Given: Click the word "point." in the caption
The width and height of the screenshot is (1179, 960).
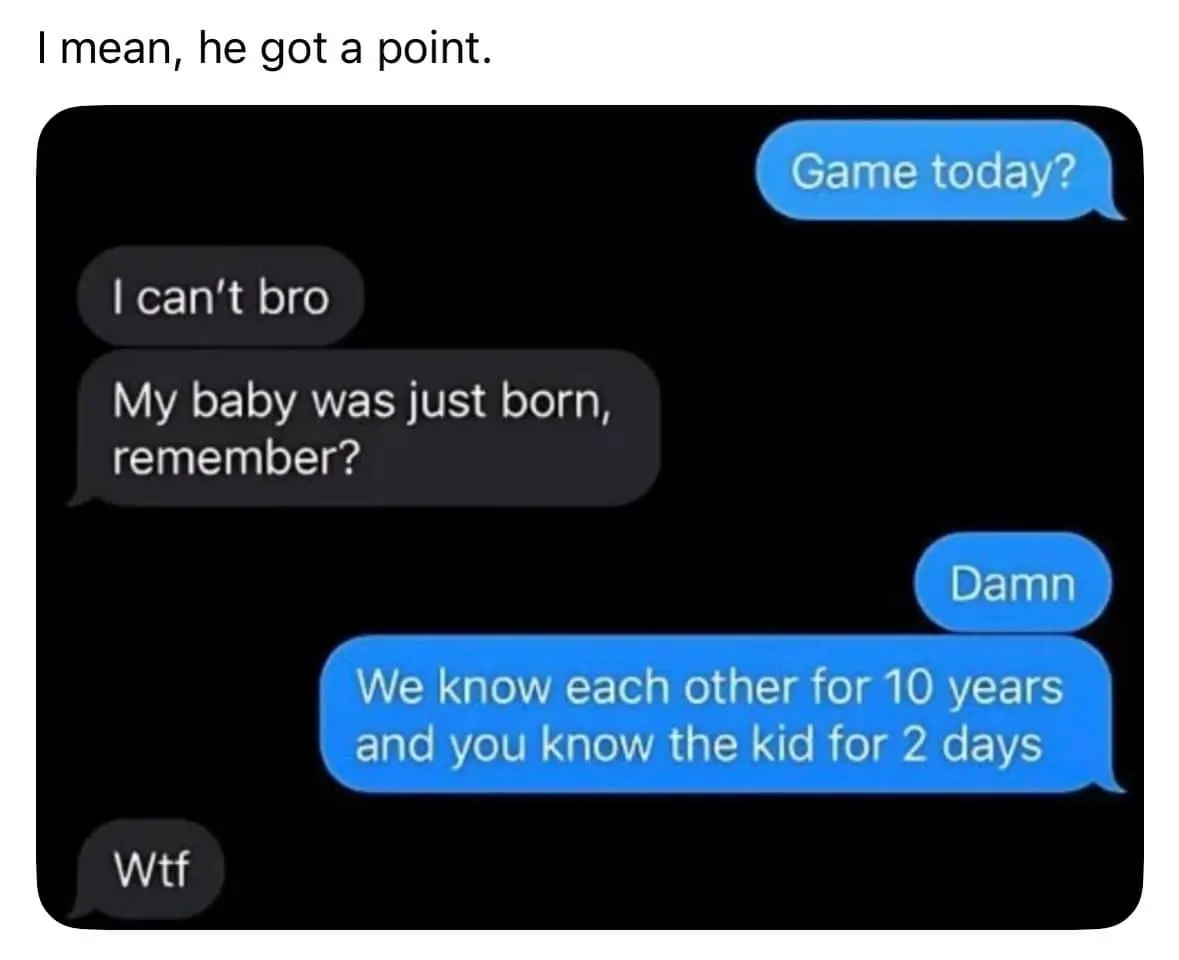Looking at the screenshot, I should point(434,50).
